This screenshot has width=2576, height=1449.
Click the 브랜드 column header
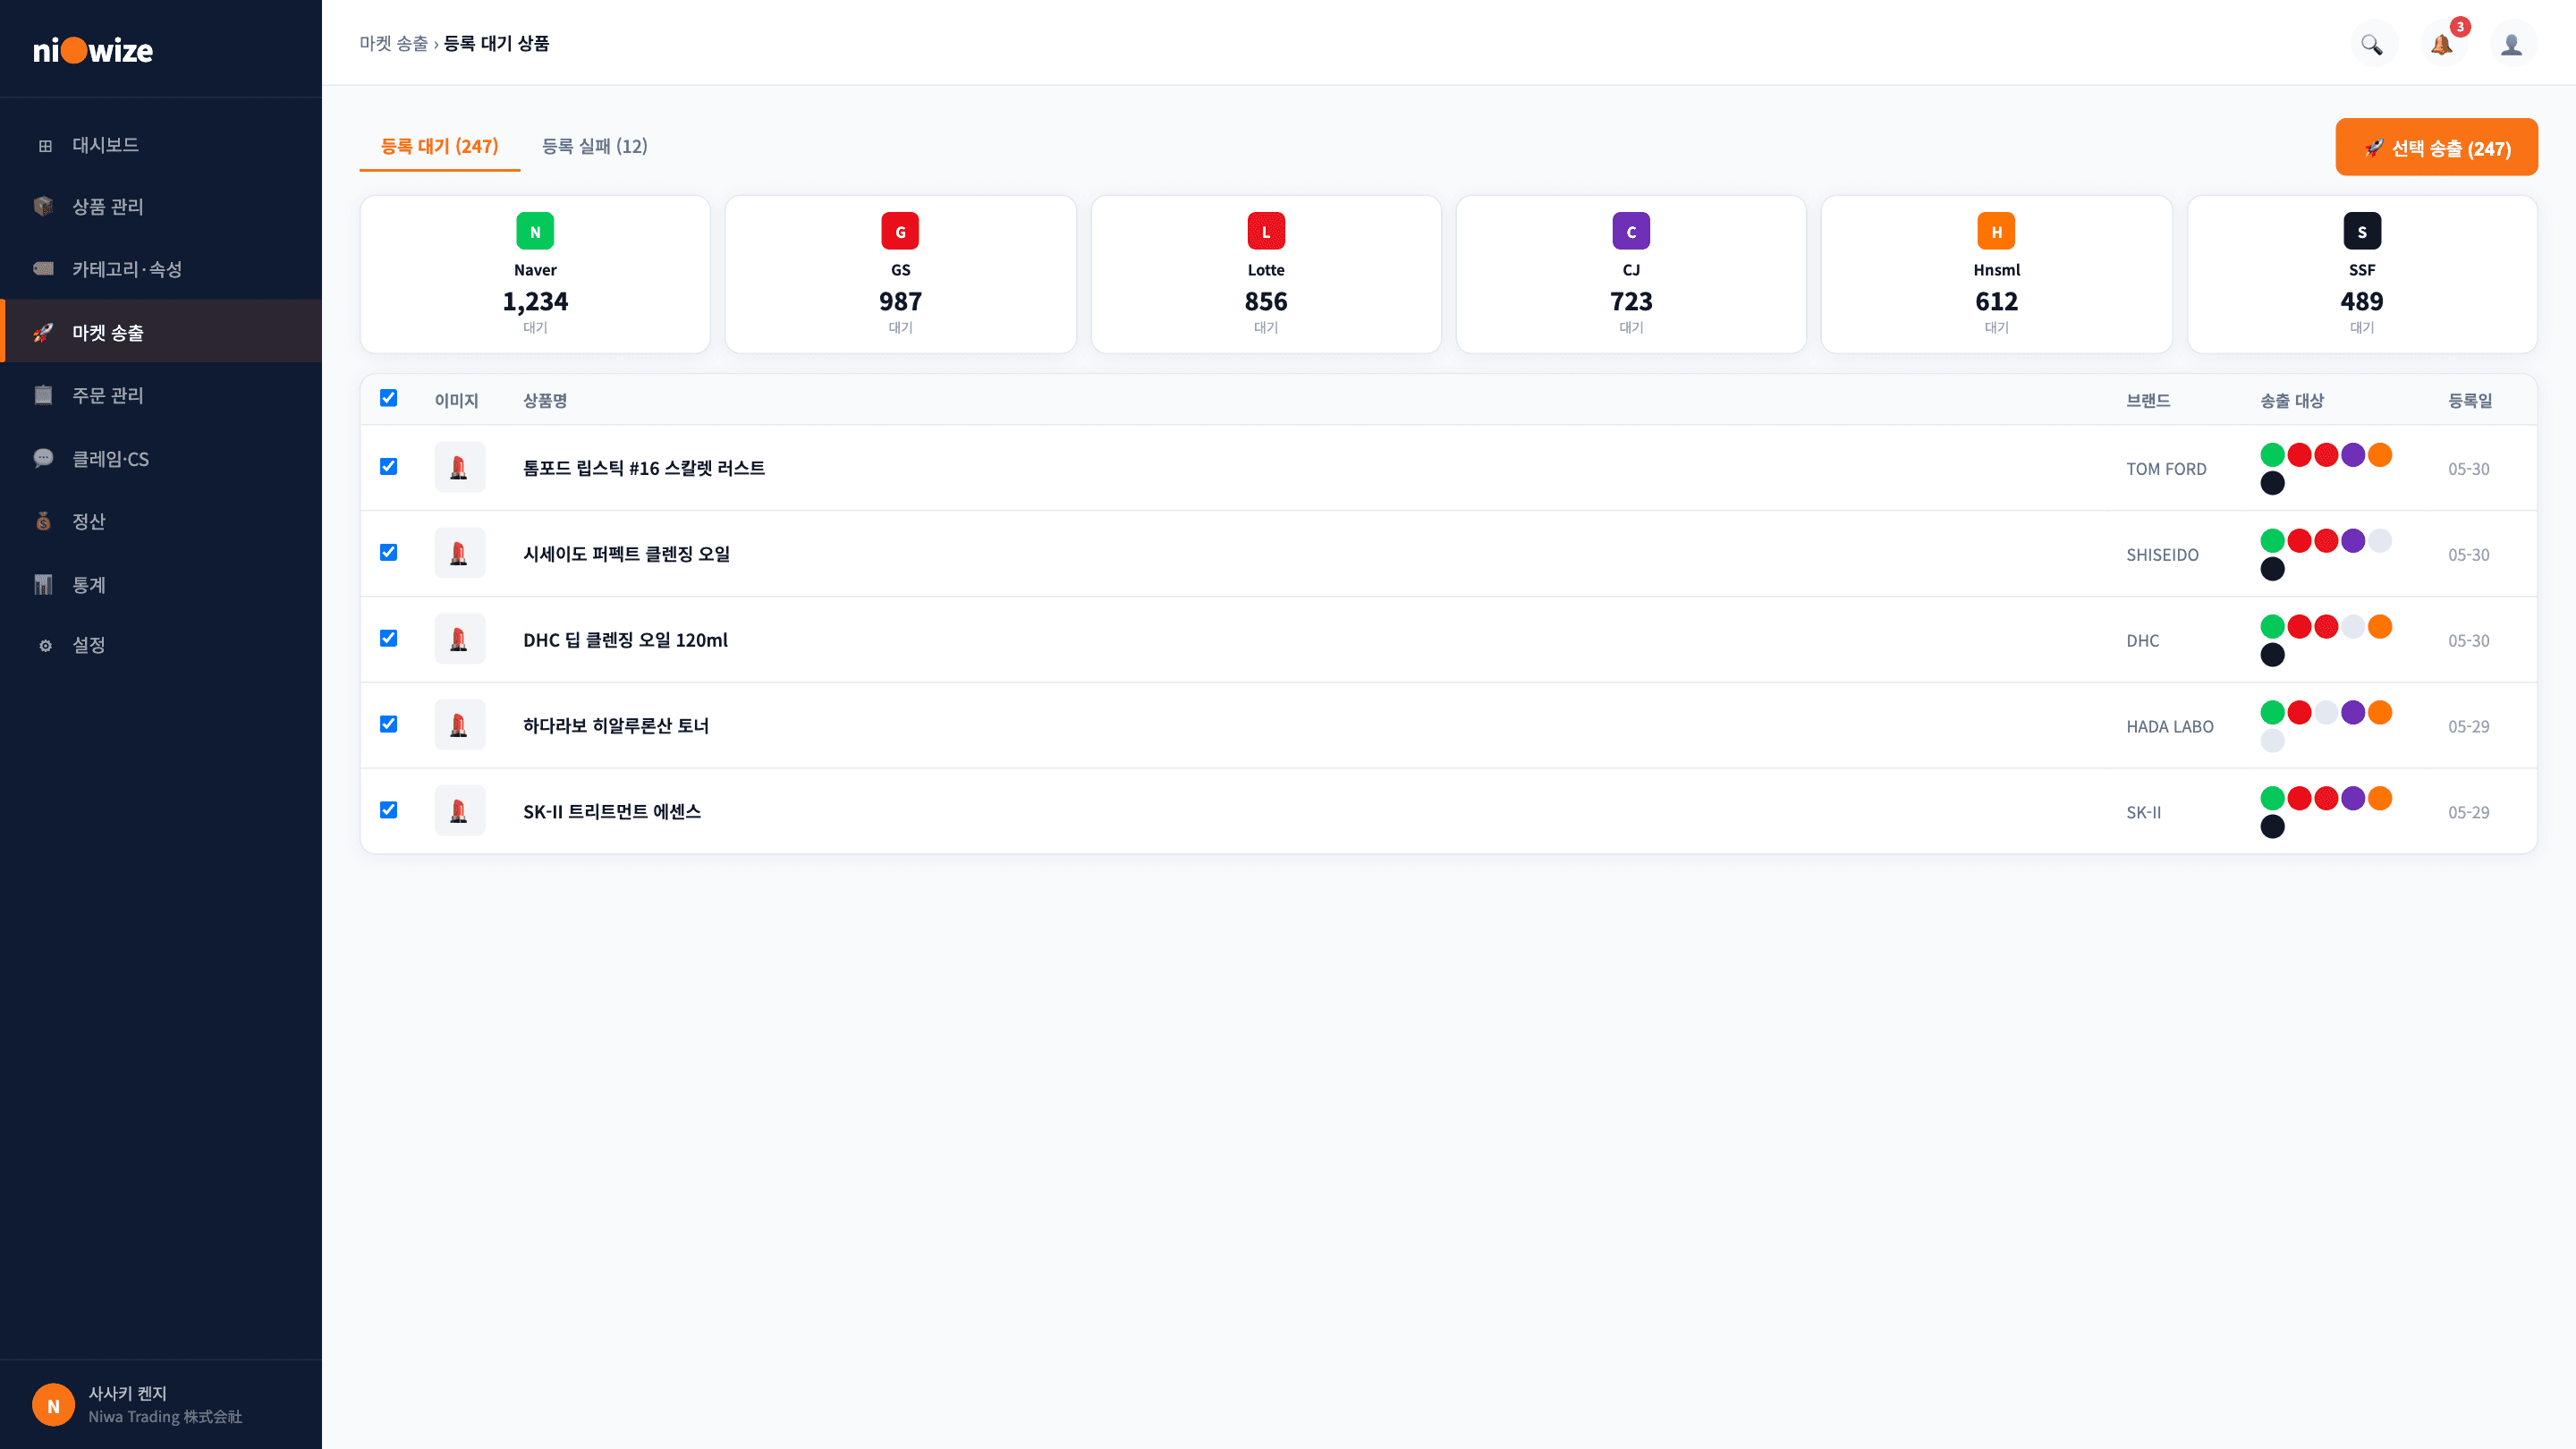pos(2148,401)
